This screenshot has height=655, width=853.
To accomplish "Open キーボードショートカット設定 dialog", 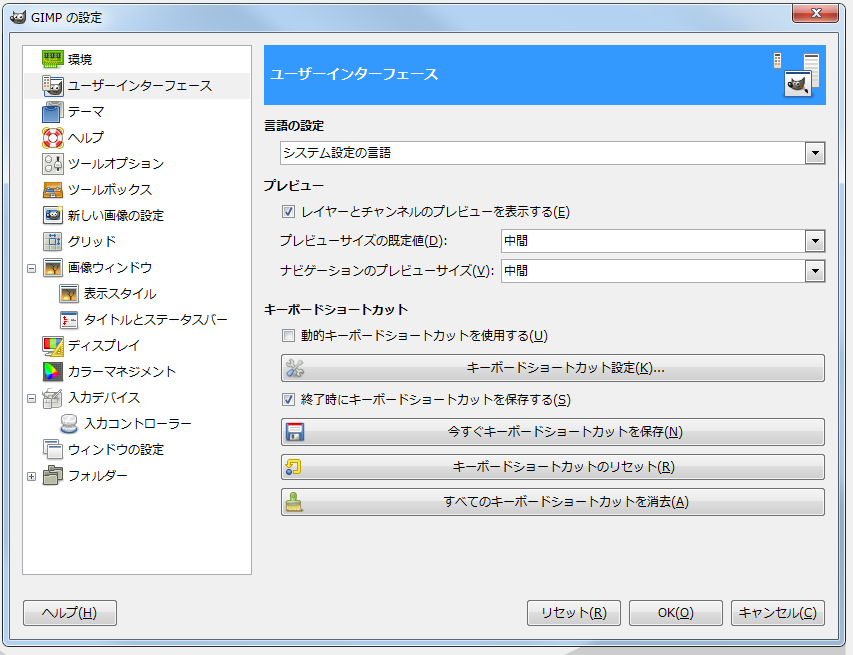I will [553, 368].
